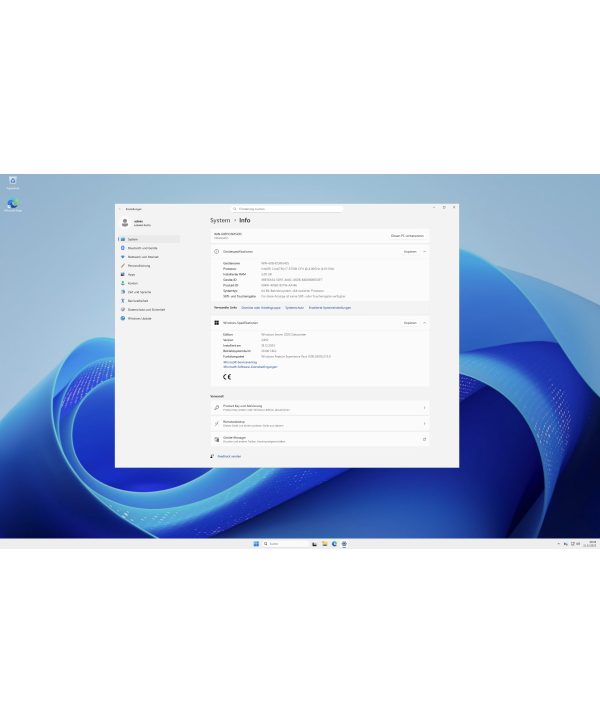Click the Windows Start button
The height and width of the screenshot is (723, 600).
[256, 544]
